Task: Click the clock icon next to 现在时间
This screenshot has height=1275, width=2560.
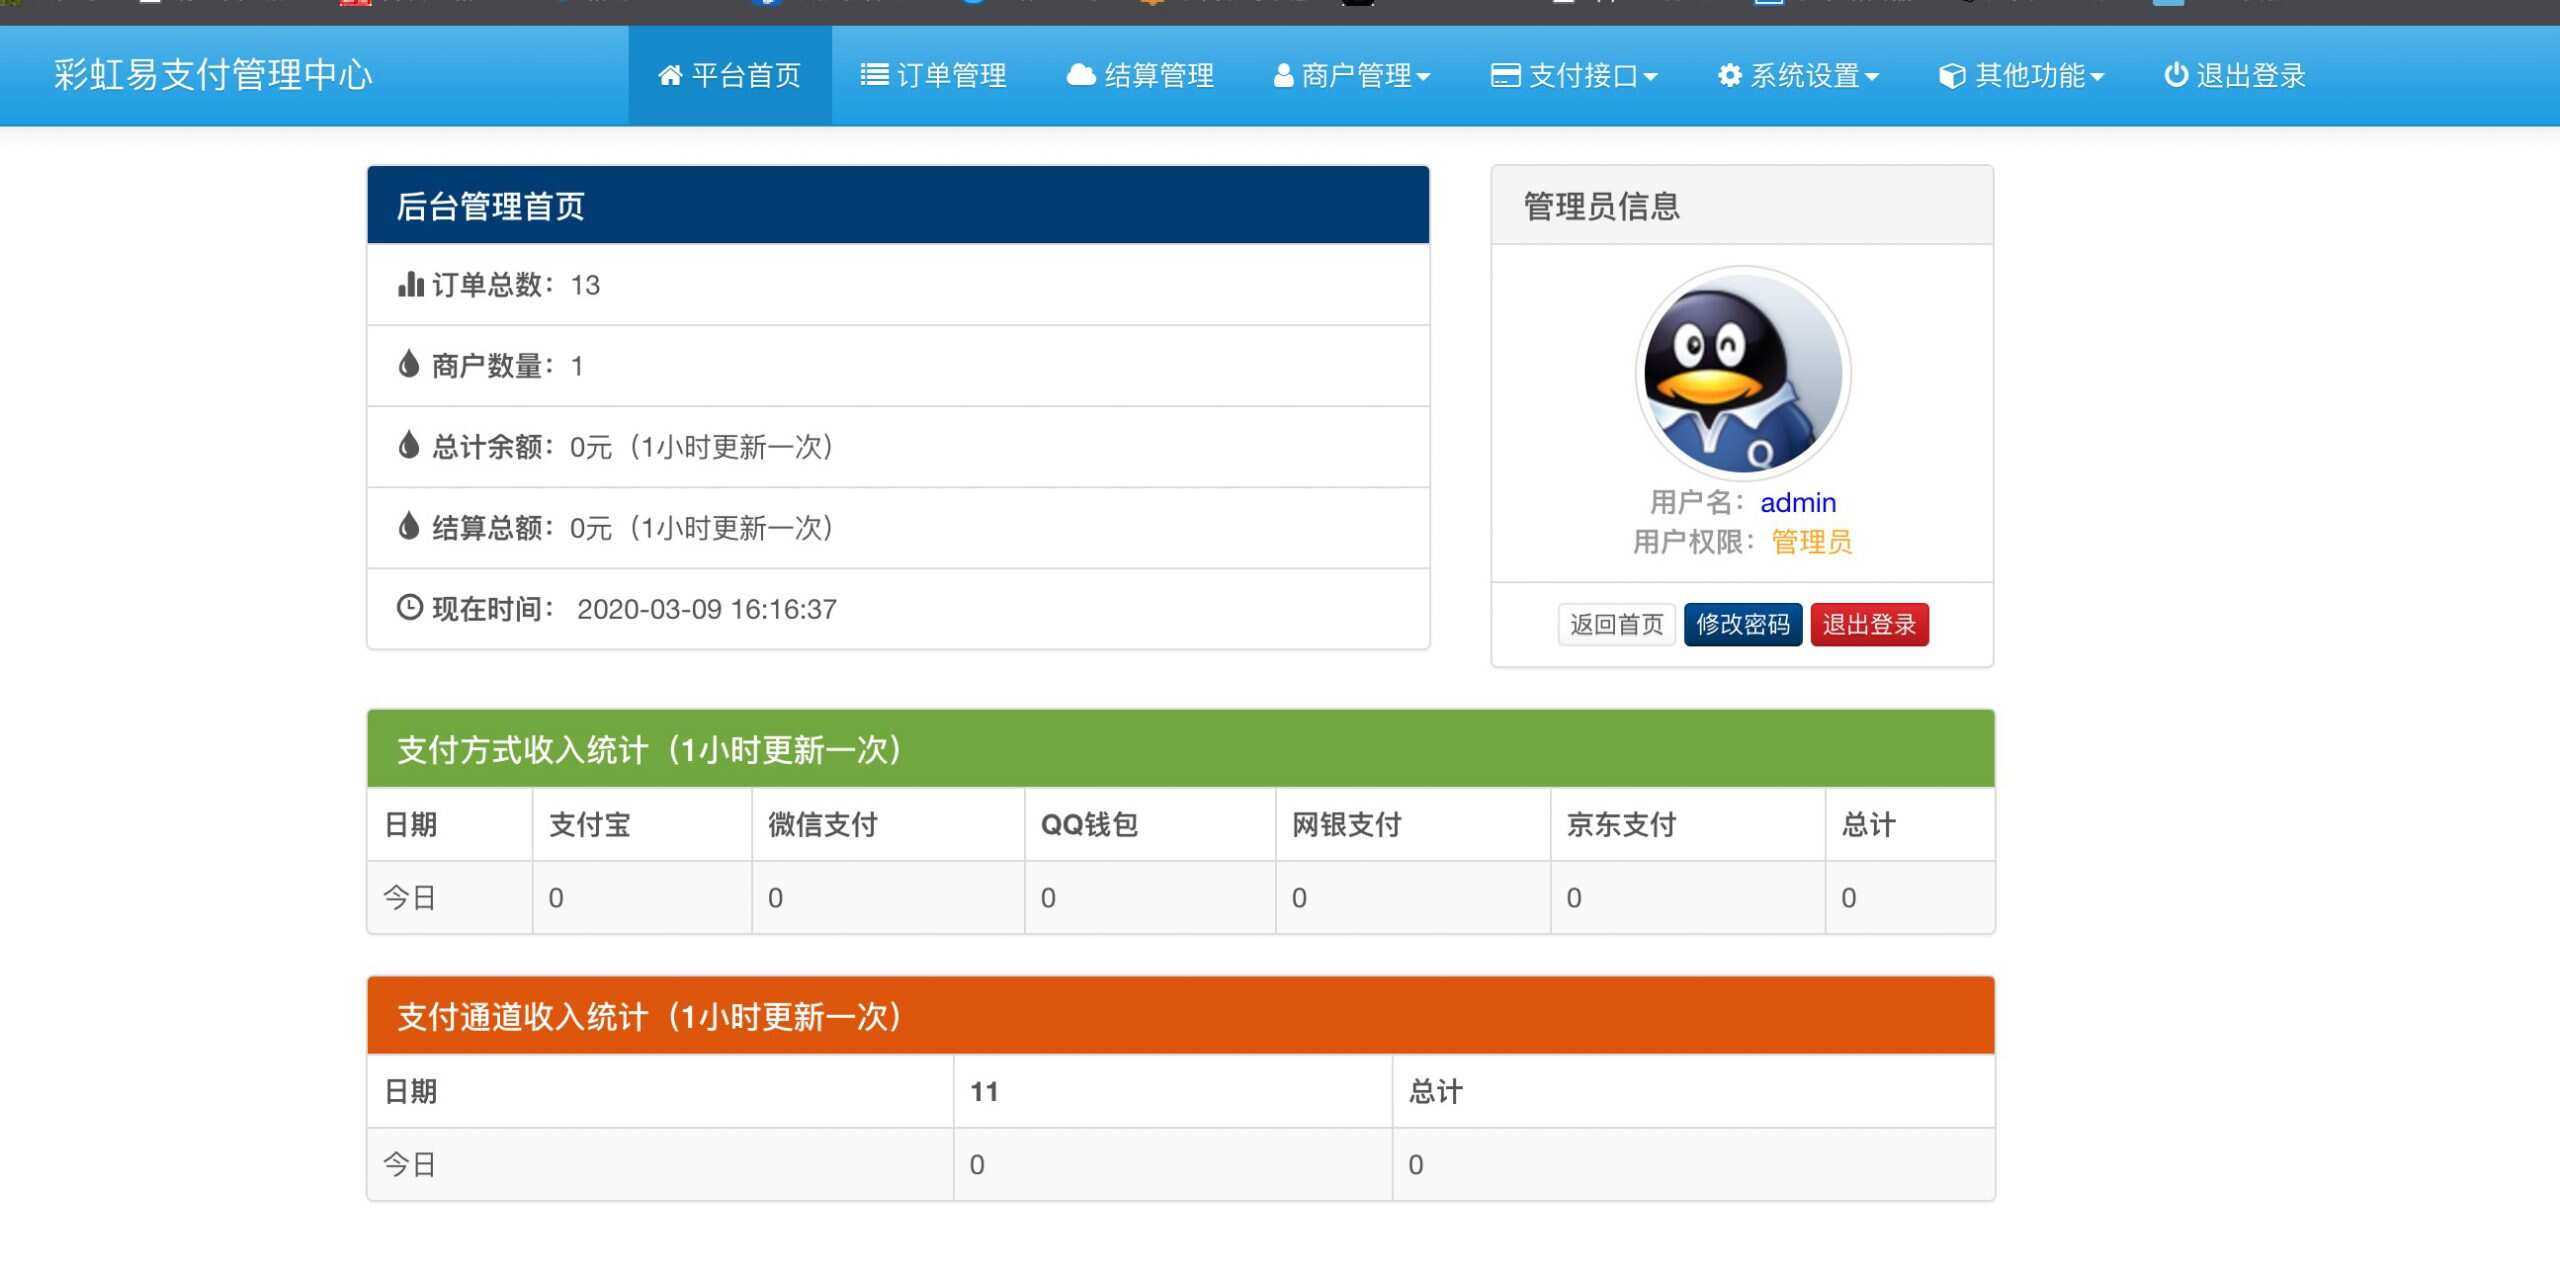Action: (409, 607)
